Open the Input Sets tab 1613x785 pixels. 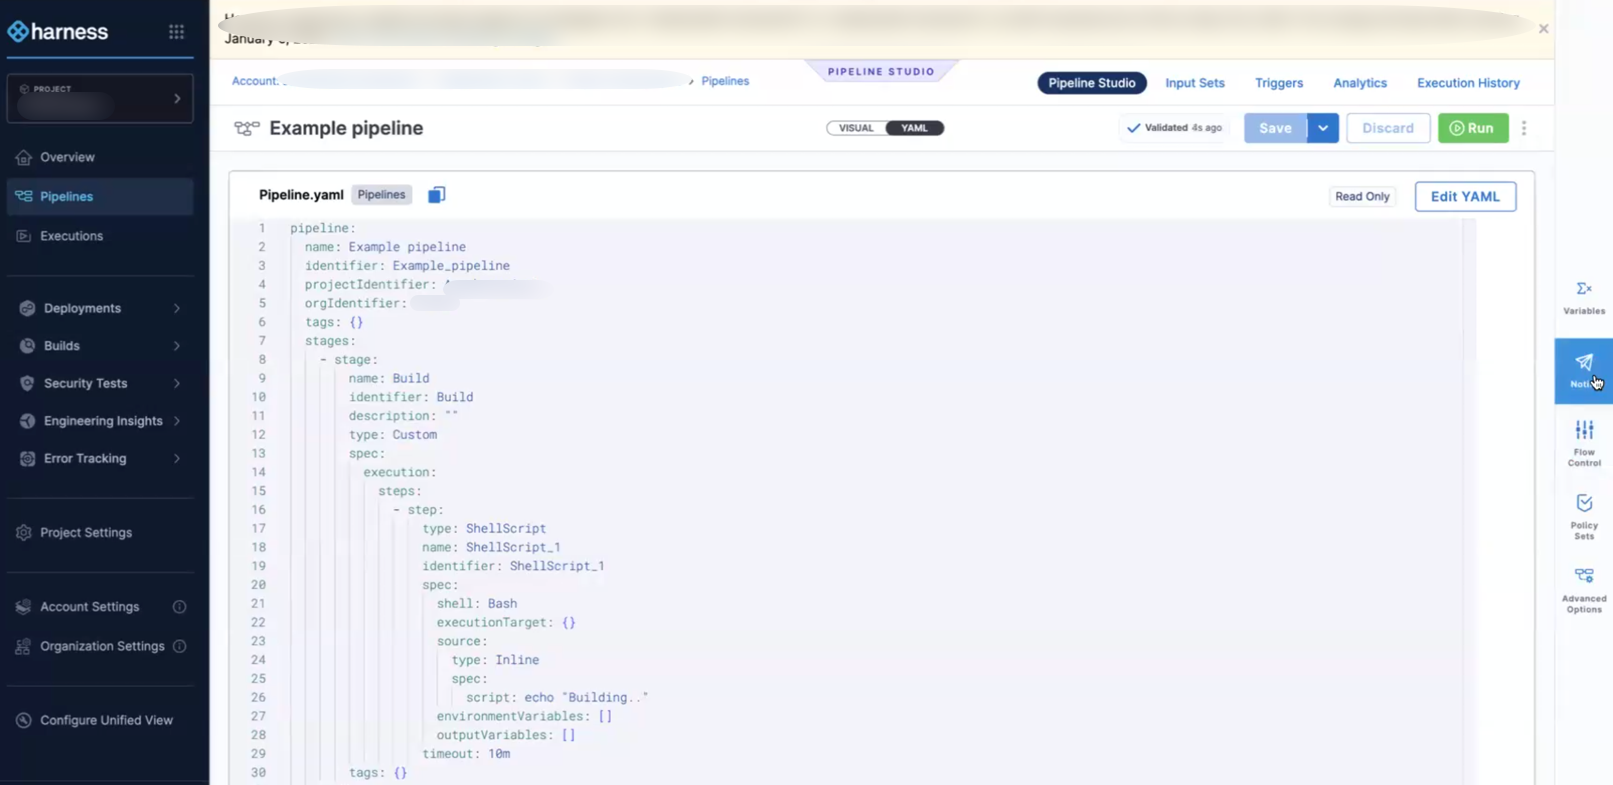click(1194, 83)
